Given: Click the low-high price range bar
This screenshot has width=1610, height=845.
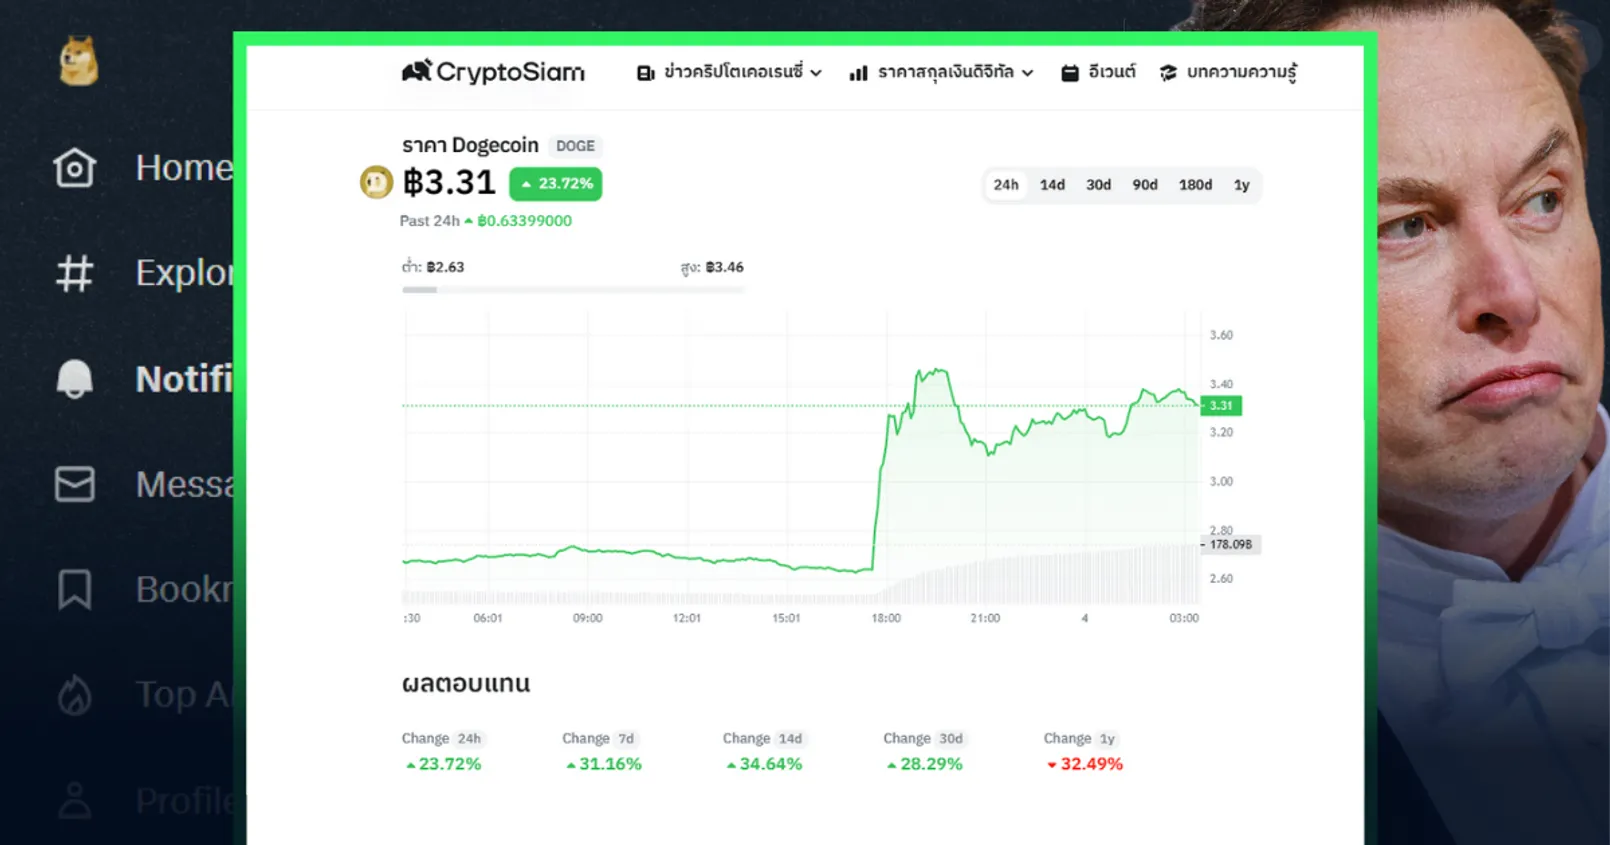Looking at the screenshot, I should (x=573, y=290).
